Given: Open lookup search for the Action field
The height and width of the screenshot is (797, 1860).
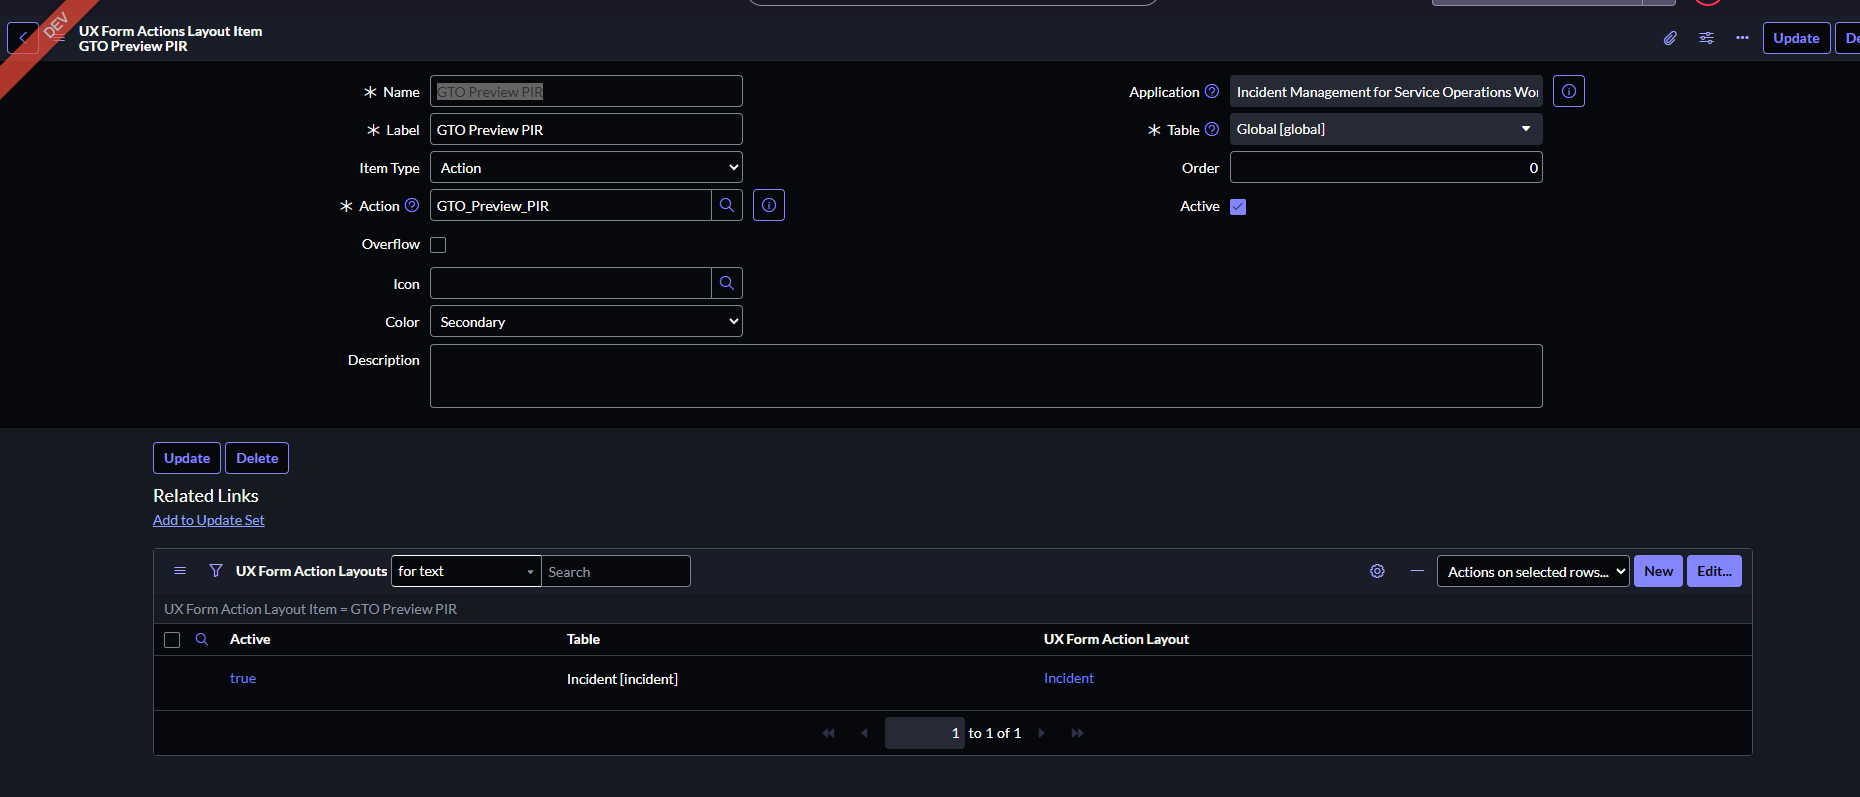Looking at the screenshot, I should (727, 205).
